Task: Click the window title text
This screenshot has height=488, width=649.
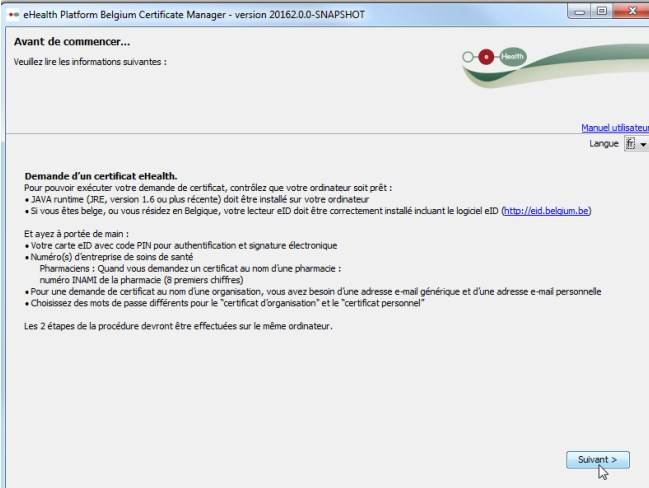Action: click(194, 15)
